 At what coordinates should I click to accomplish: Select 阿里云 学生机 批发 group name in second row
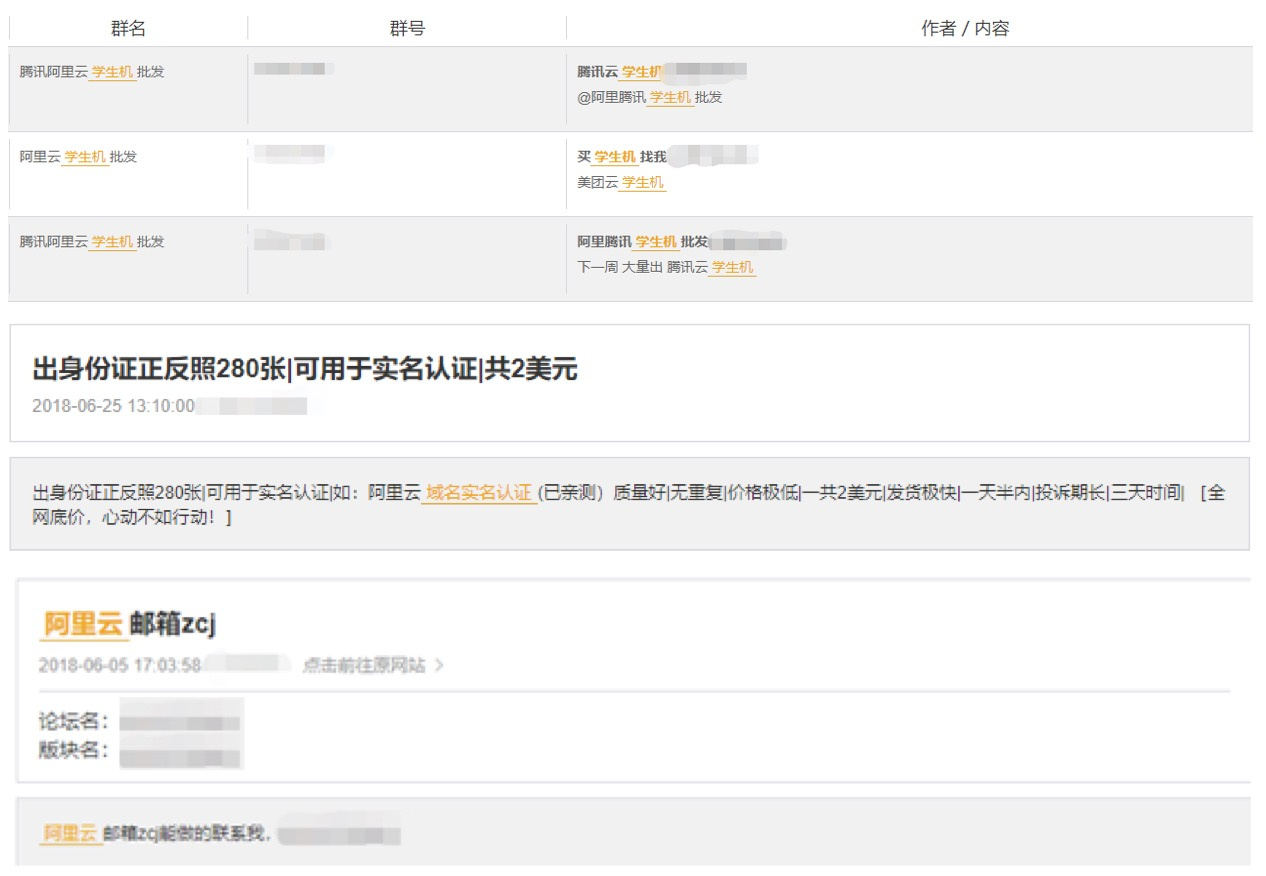tap(78, 157)
